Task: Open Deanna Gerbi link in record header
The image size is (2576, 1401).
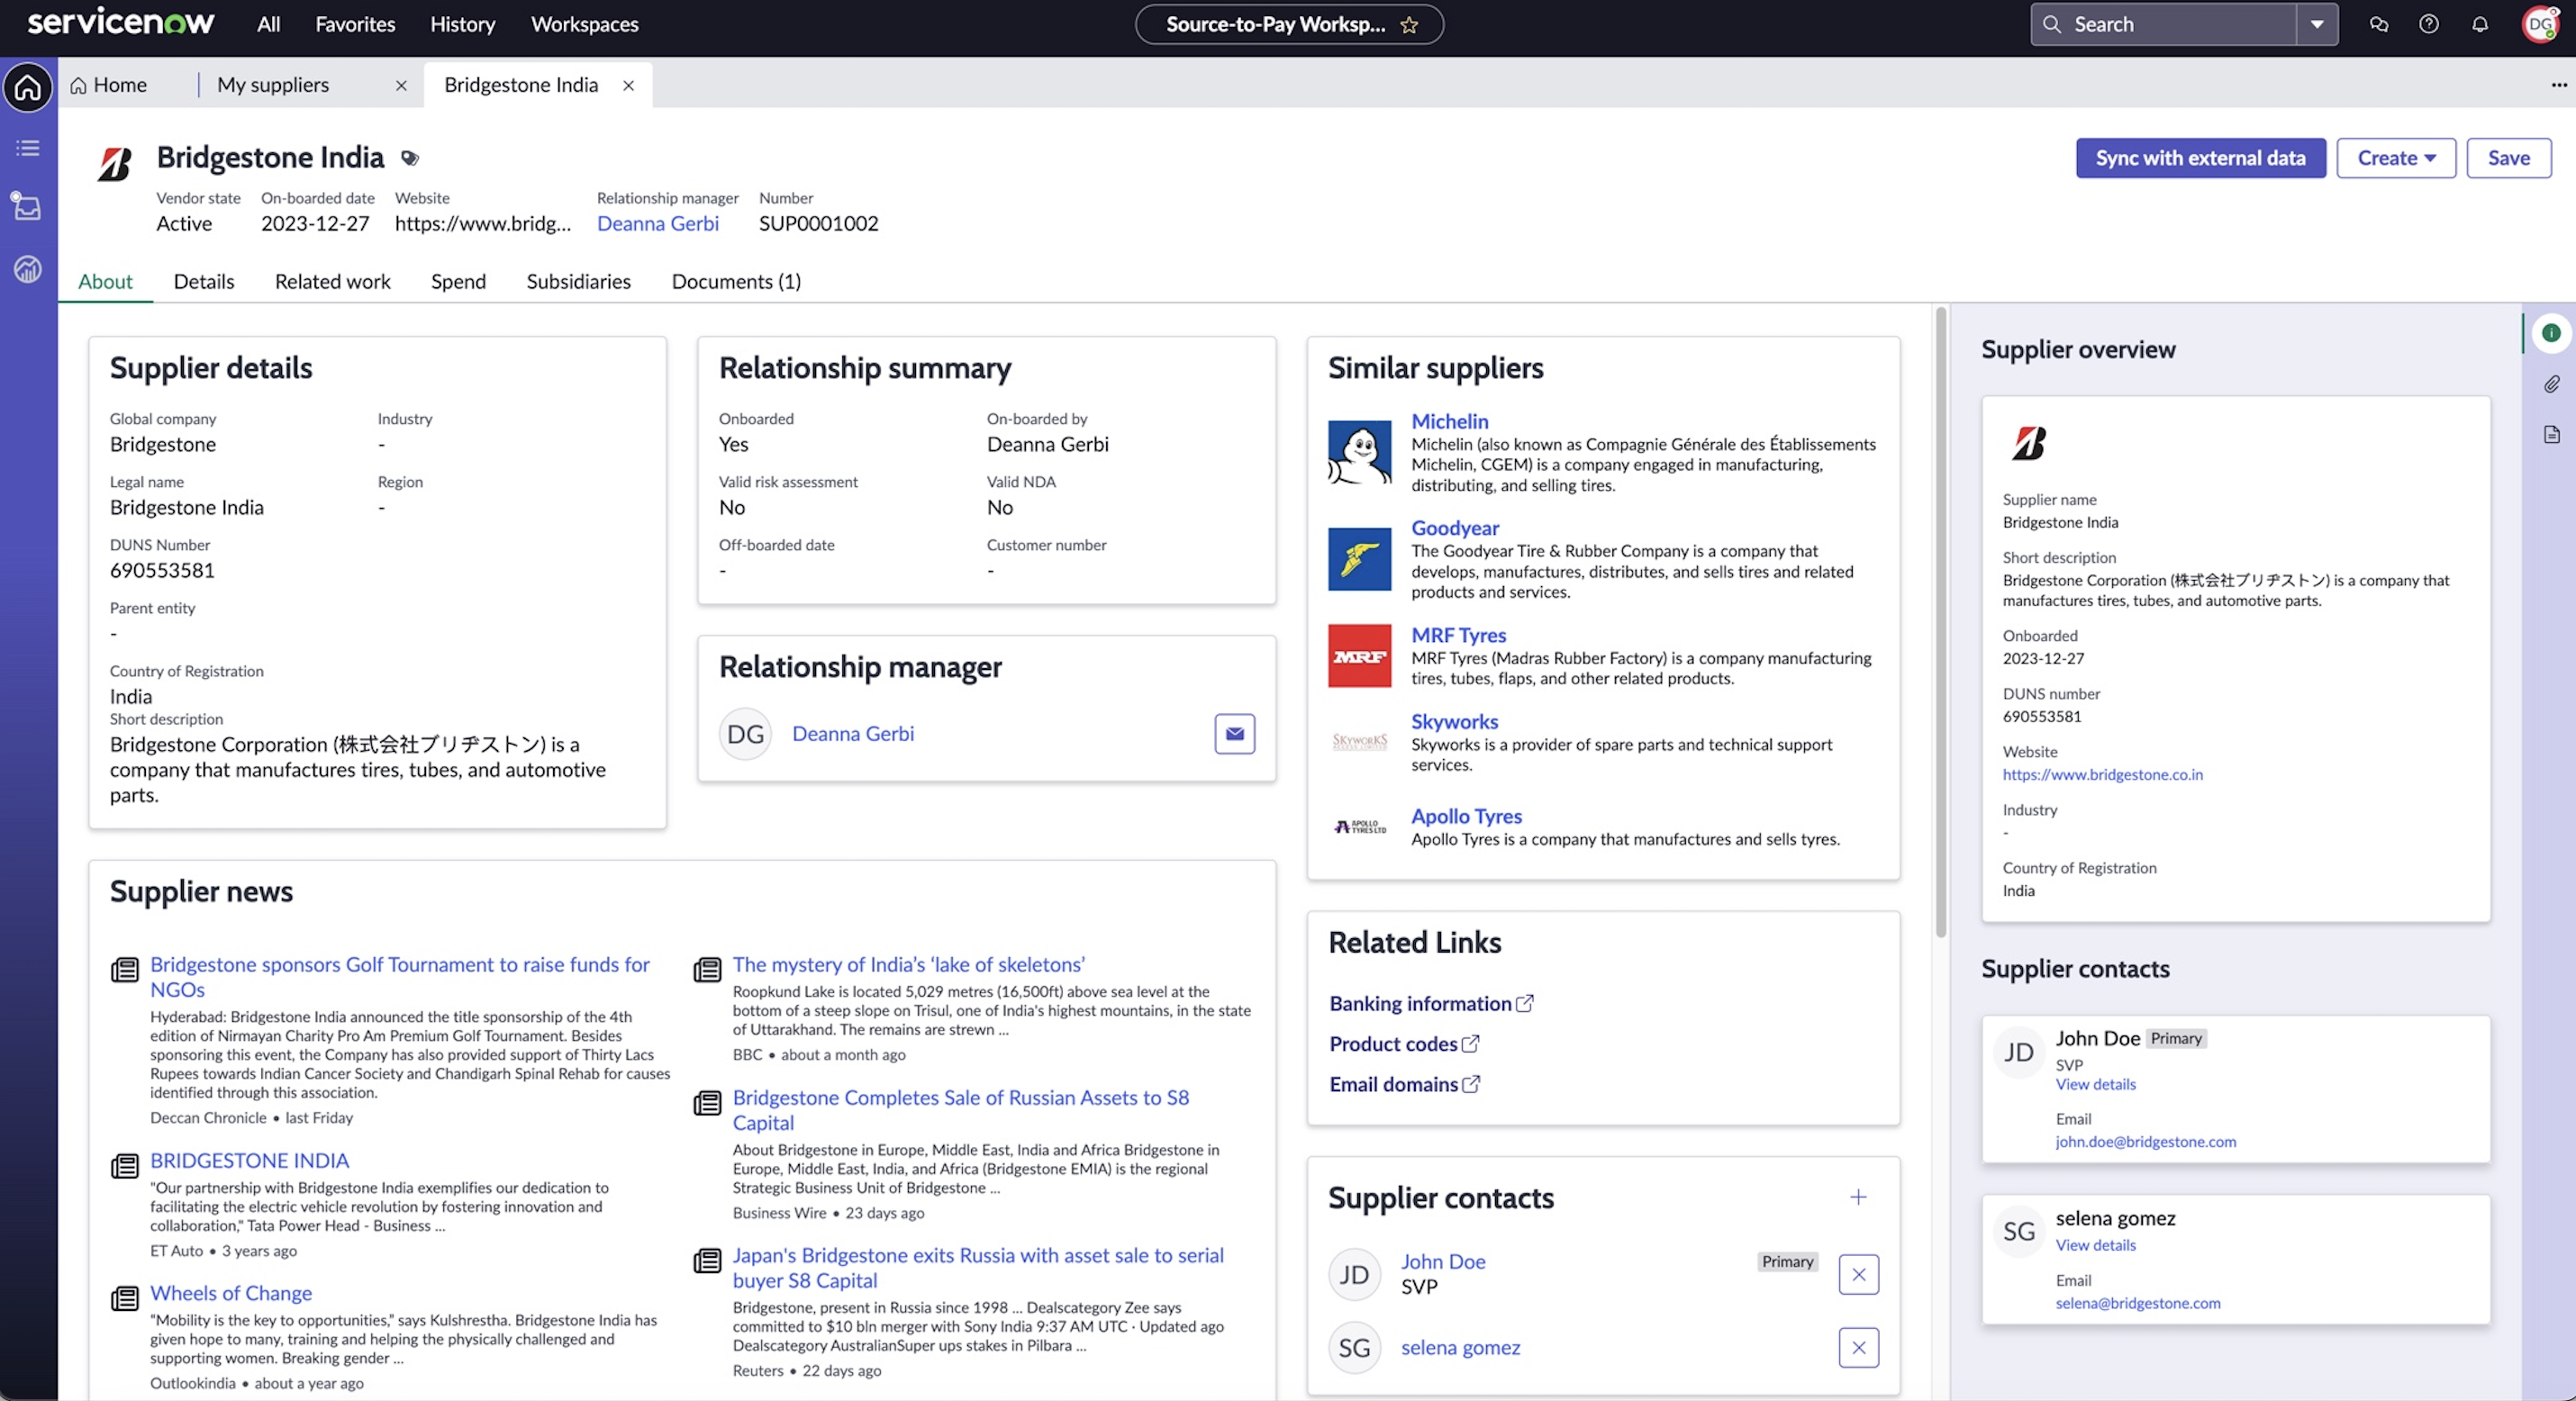Action: coord(657,223)
